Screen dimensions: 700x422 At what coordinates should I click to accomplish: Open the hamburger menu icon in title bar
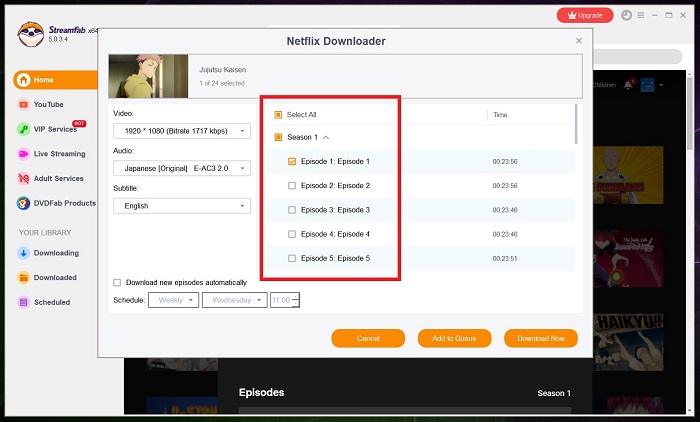coord(641,15)
